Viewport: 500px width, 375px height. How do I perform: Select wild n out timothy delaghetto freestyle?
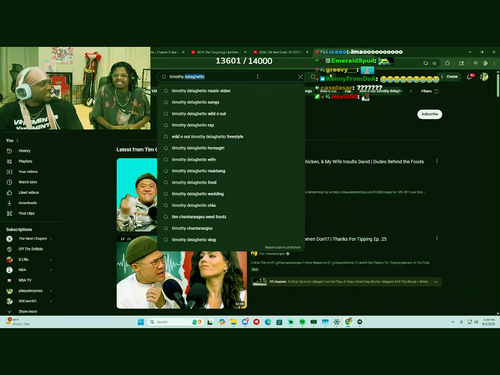[231, 137]
